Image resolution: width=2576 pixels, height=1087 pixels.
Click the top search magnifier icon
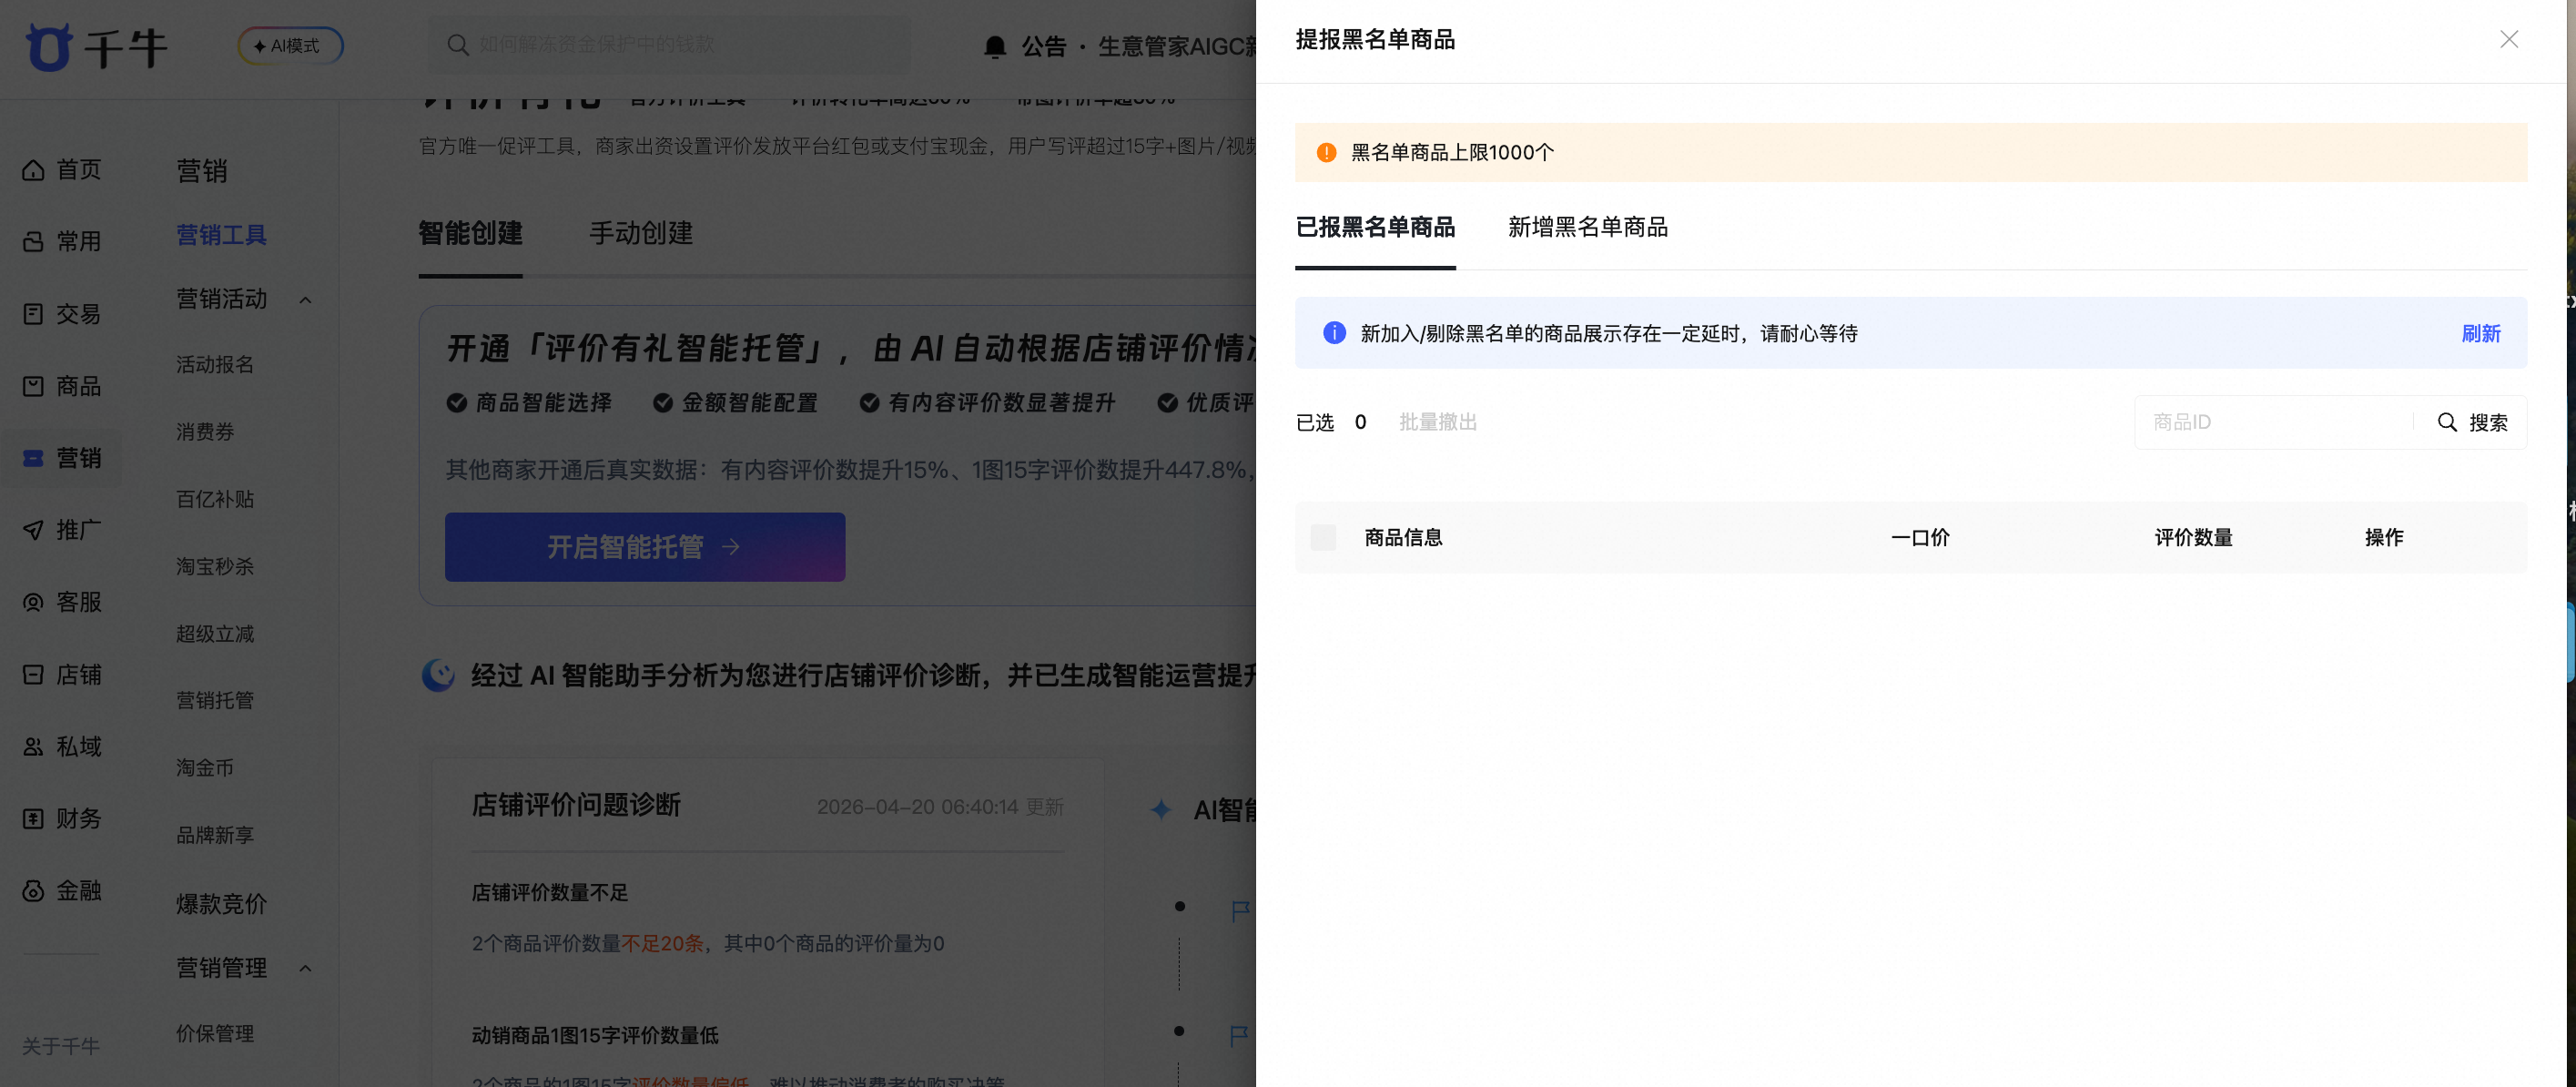pyautogui.click(x=457, y=45)
